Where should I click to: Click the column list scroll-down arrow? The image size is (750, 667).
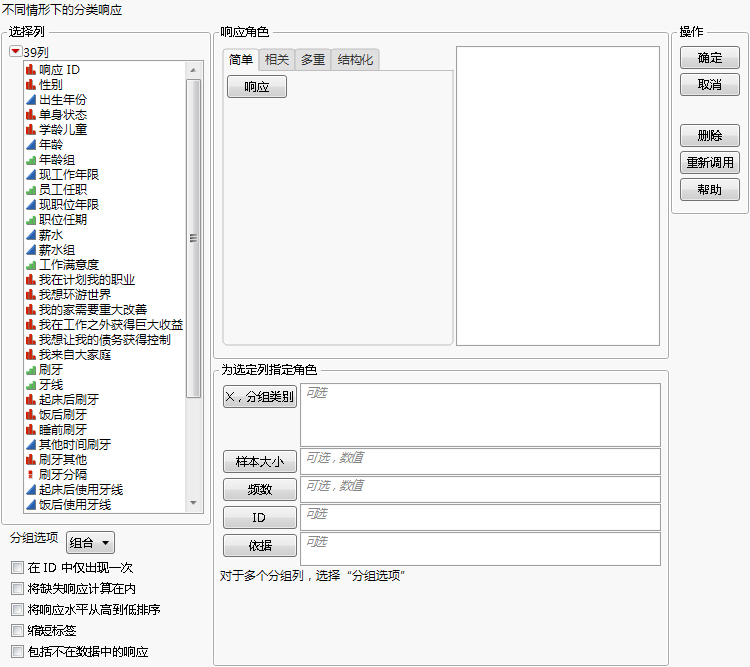coord(193,503)
